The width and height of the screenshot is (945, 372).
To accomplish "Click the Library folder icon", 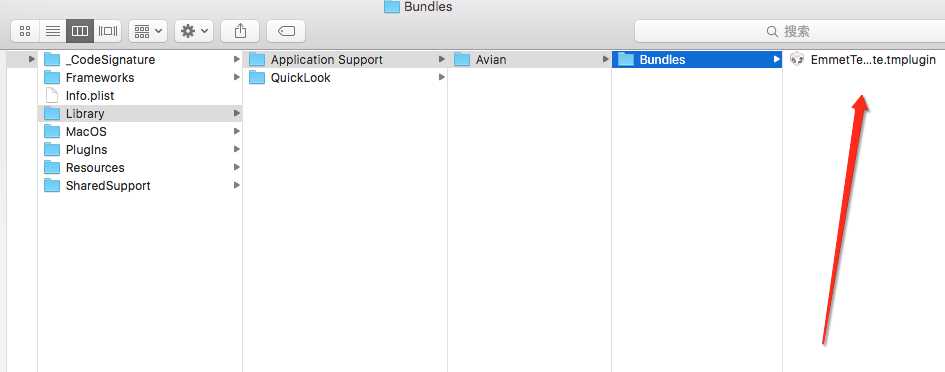I will pos(52,113).
